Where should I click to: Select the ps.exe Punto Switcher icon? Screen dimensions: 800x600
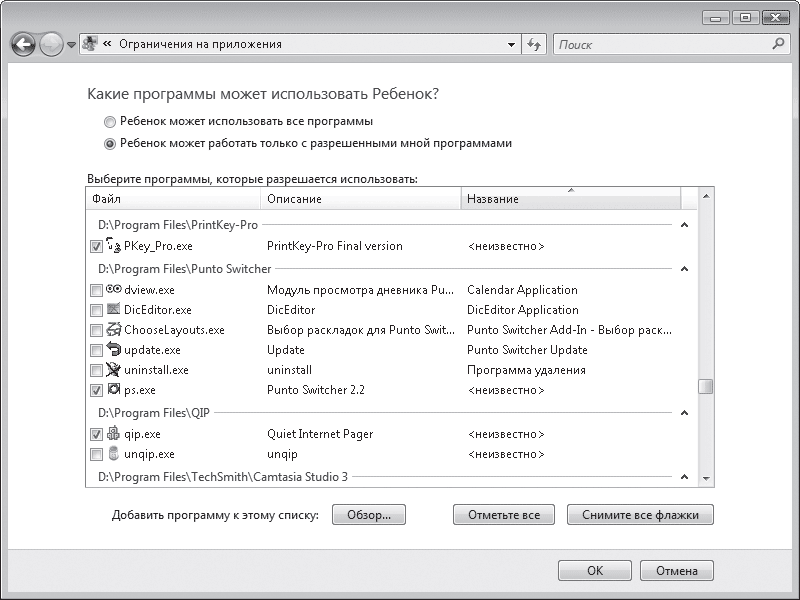click(x=113, y=390)
